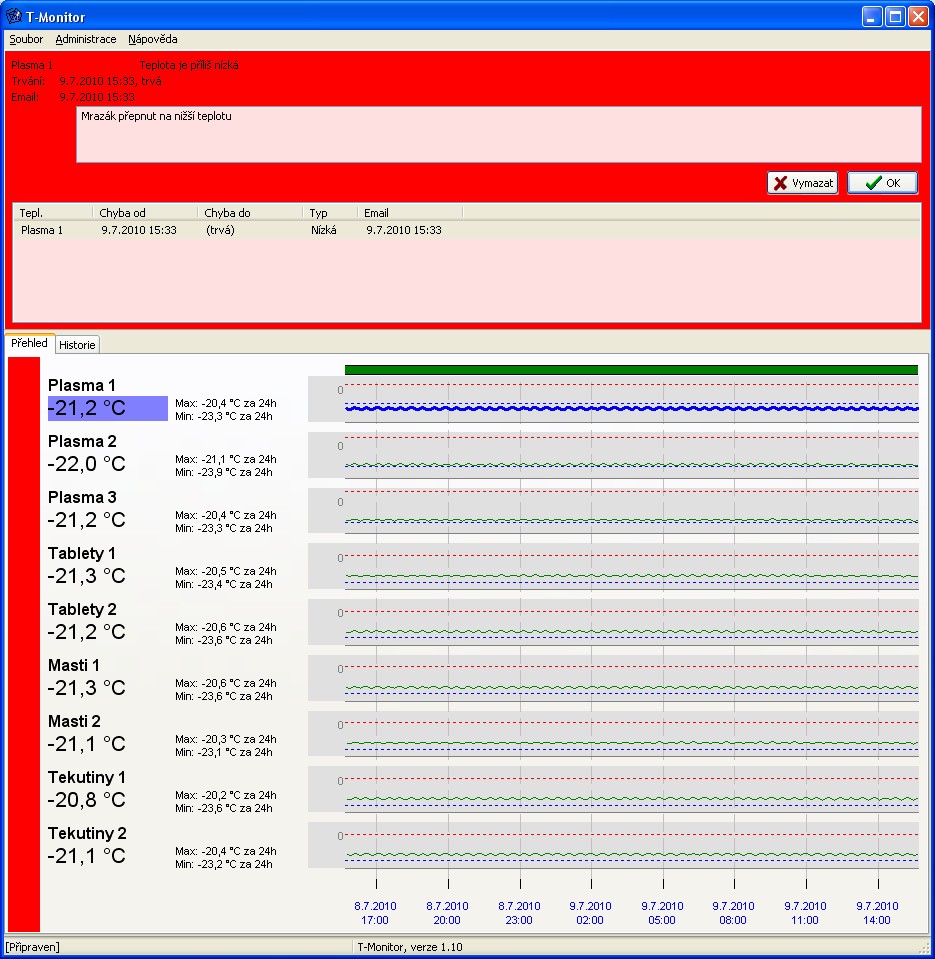Click the 8.7.2010 17:00 time axis label

click(375, 913)
